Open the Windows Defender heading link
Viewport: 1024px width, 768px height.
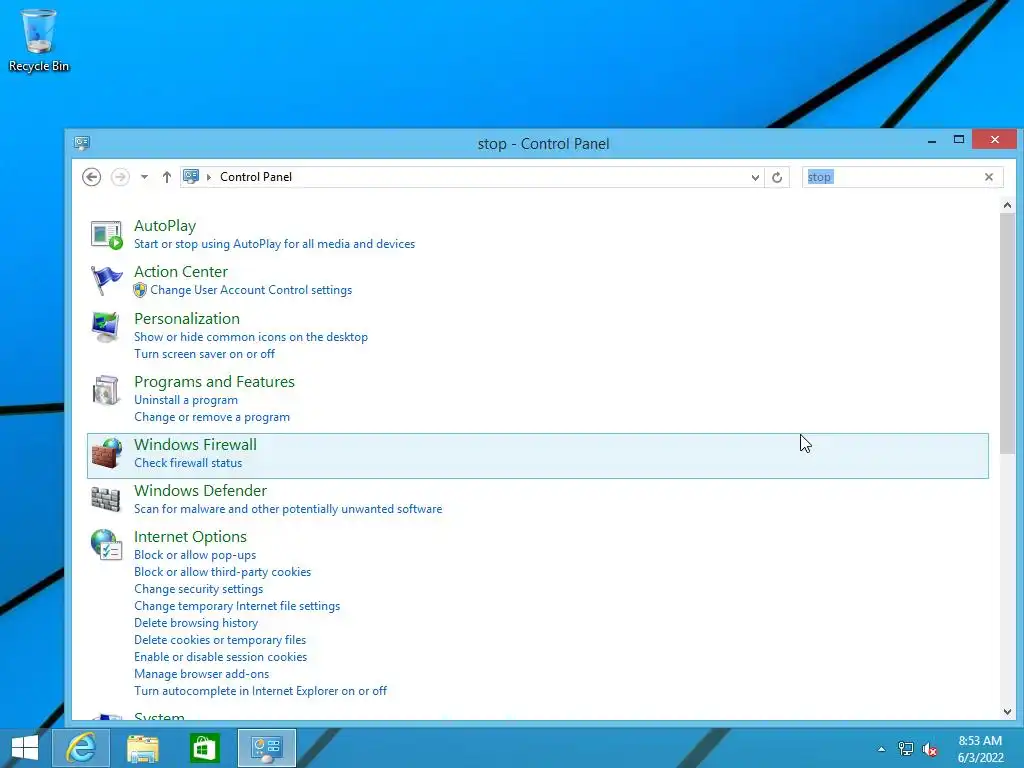(x=200, y=490)
